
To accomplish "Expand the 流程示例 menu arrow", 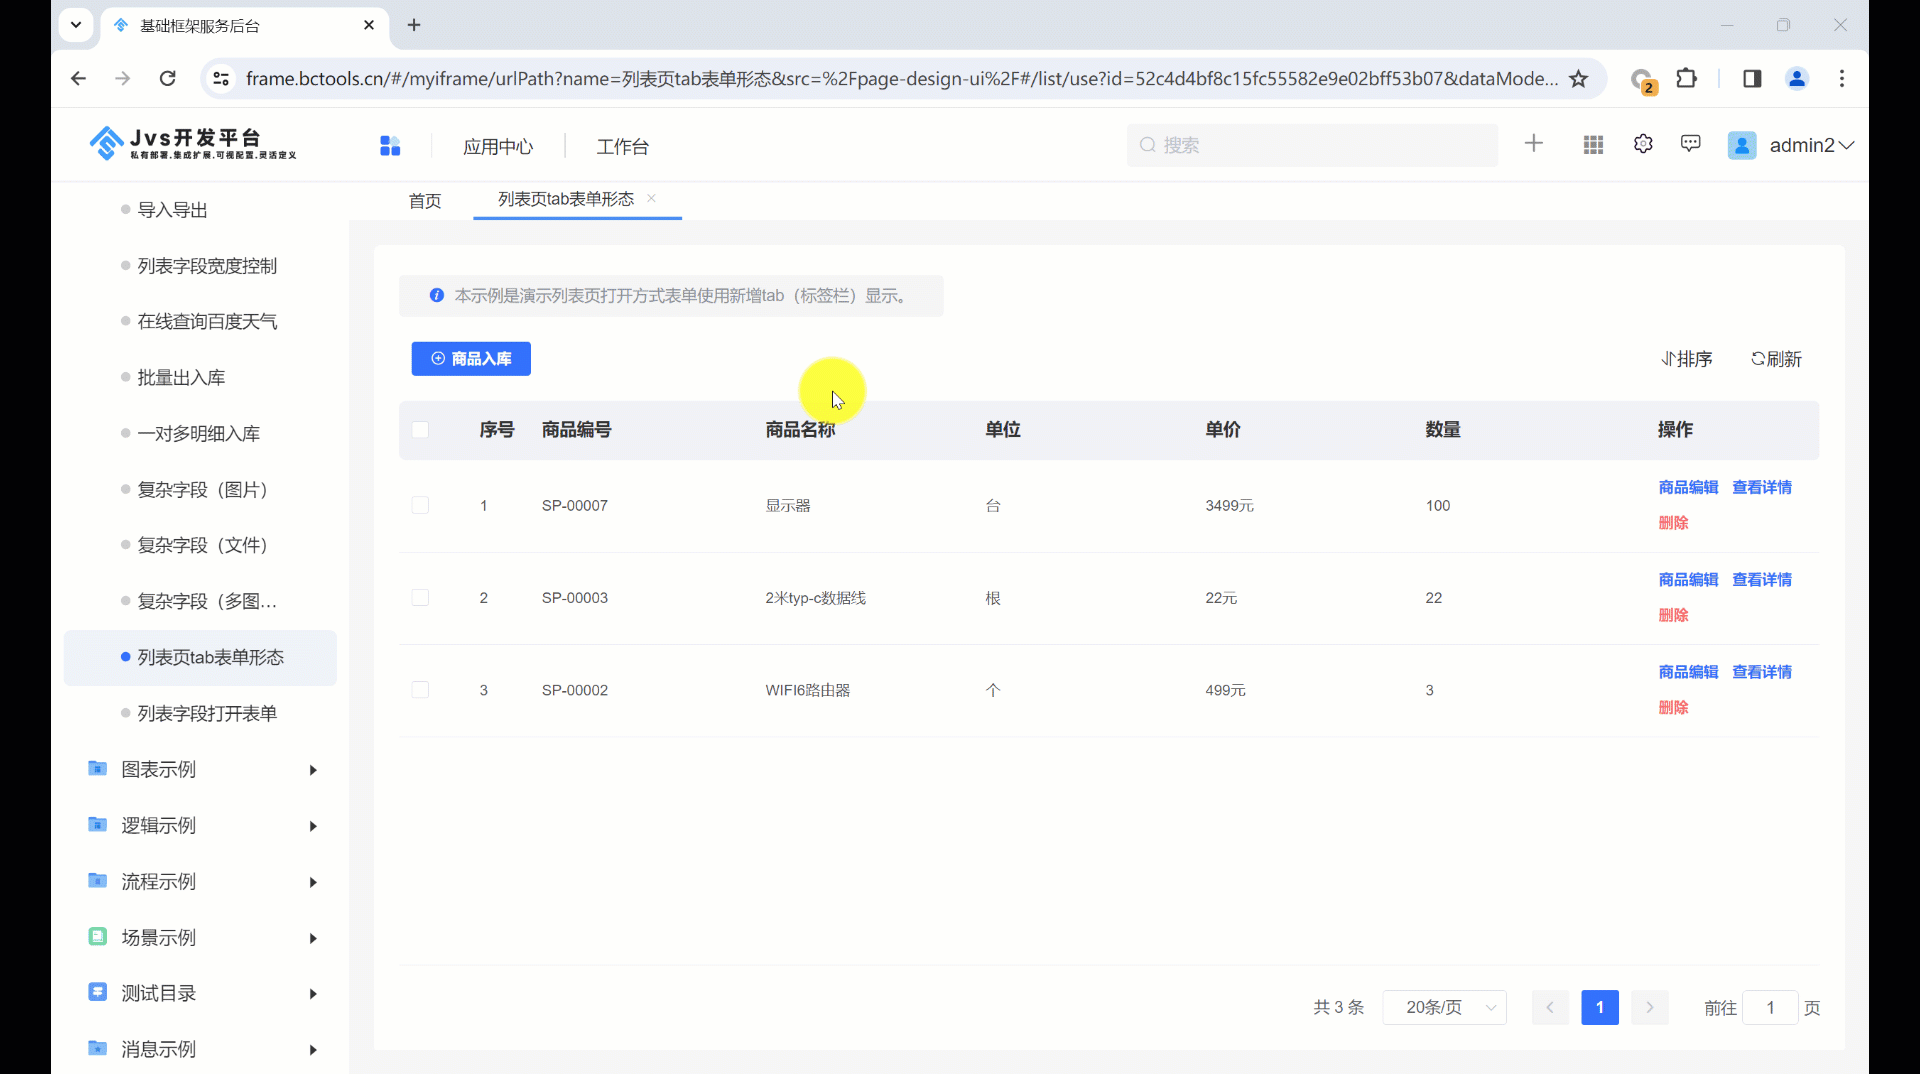I will coord(313,882).
